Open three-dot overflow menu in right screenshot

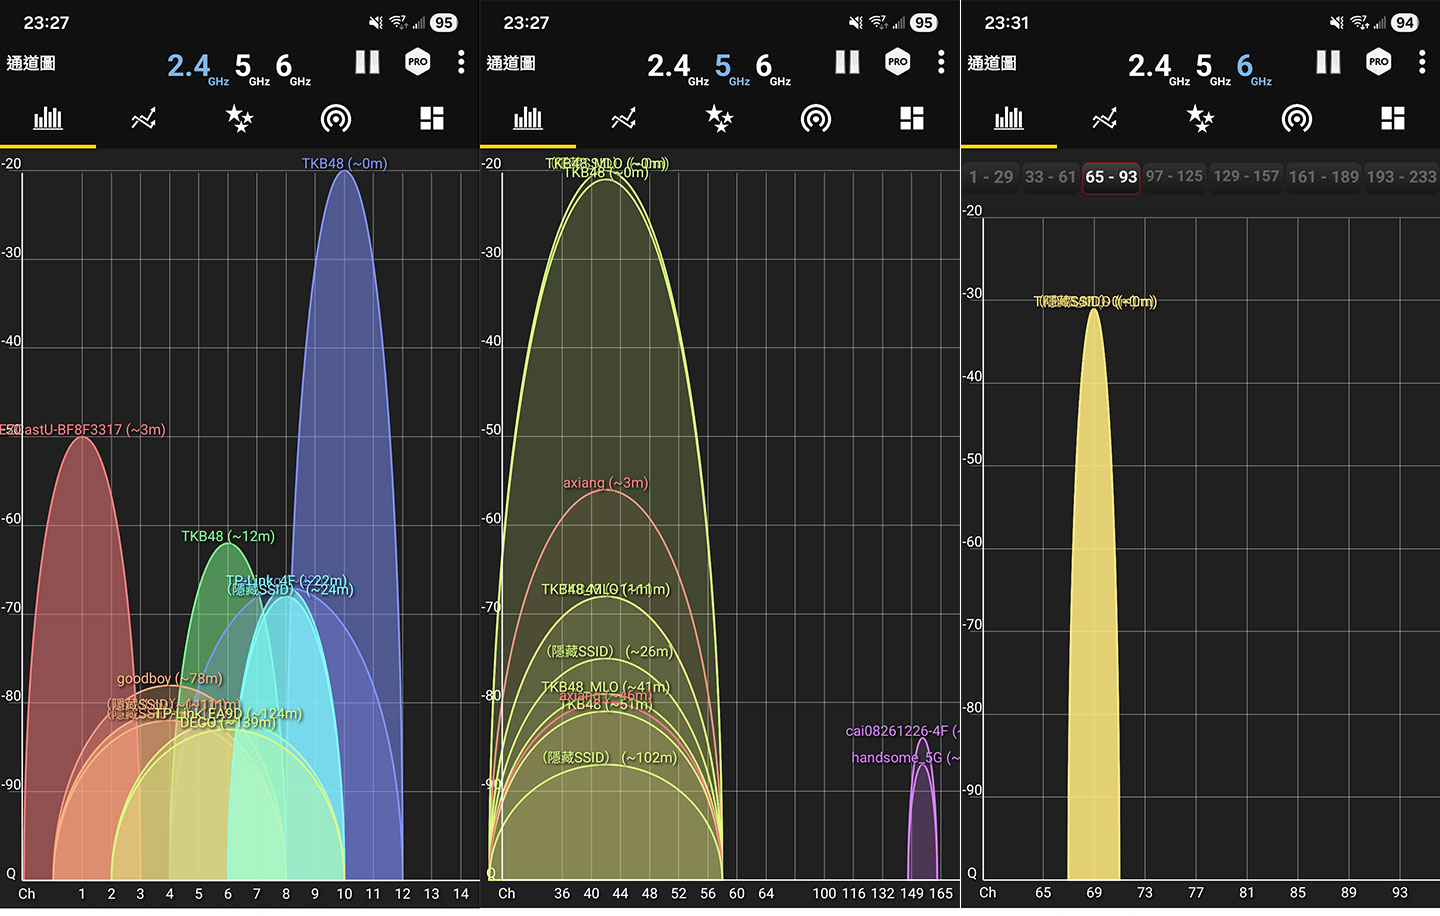tap(1421, 63)
